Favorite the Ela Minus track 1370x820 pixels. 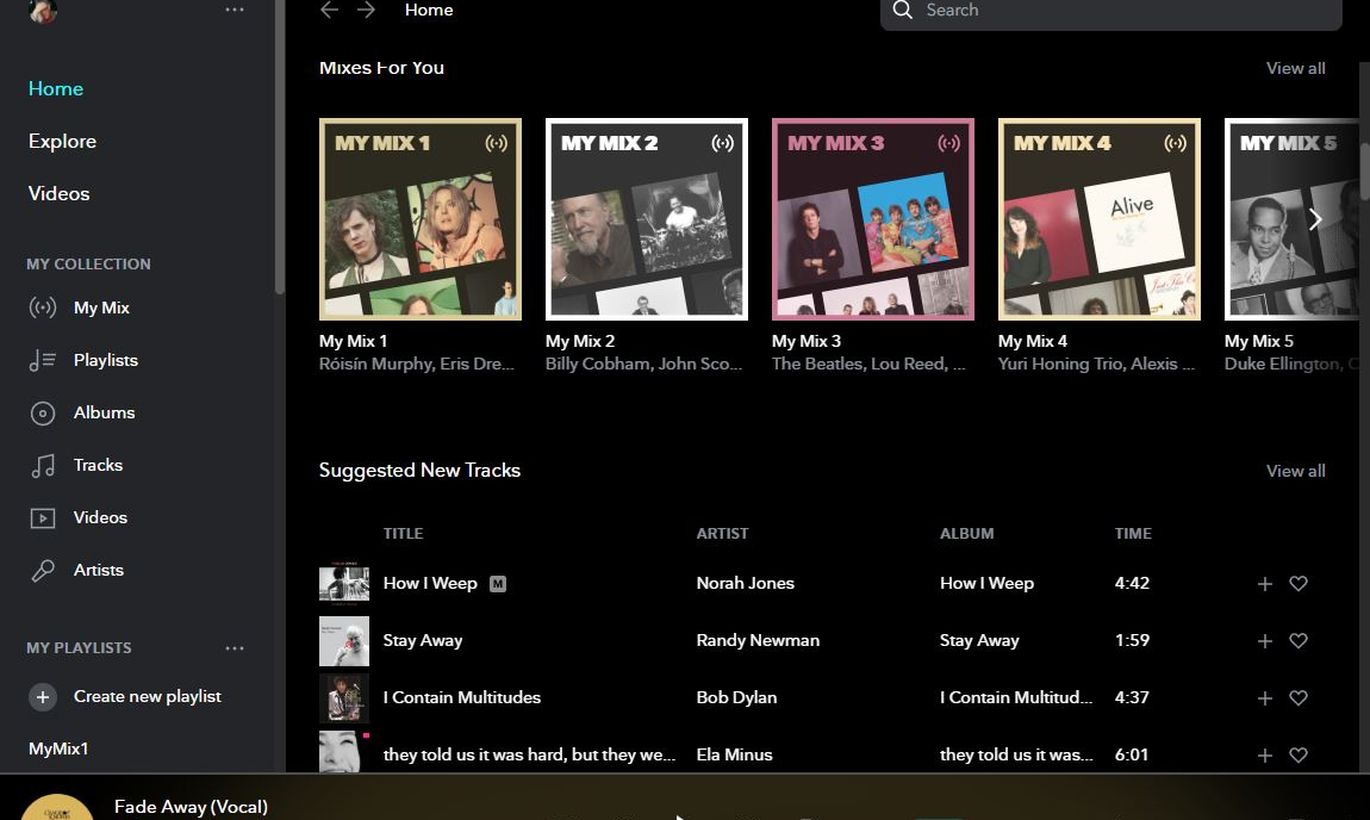click(x=1298, y=755)
